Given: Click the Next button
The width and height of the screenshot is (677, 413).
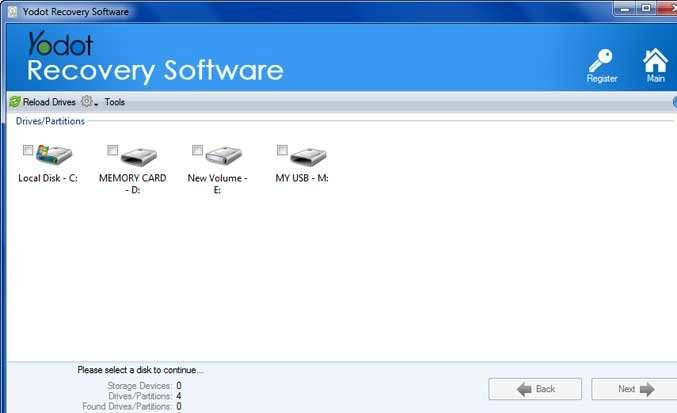Looking at the screenshot, I should click(x=634, y=389).
